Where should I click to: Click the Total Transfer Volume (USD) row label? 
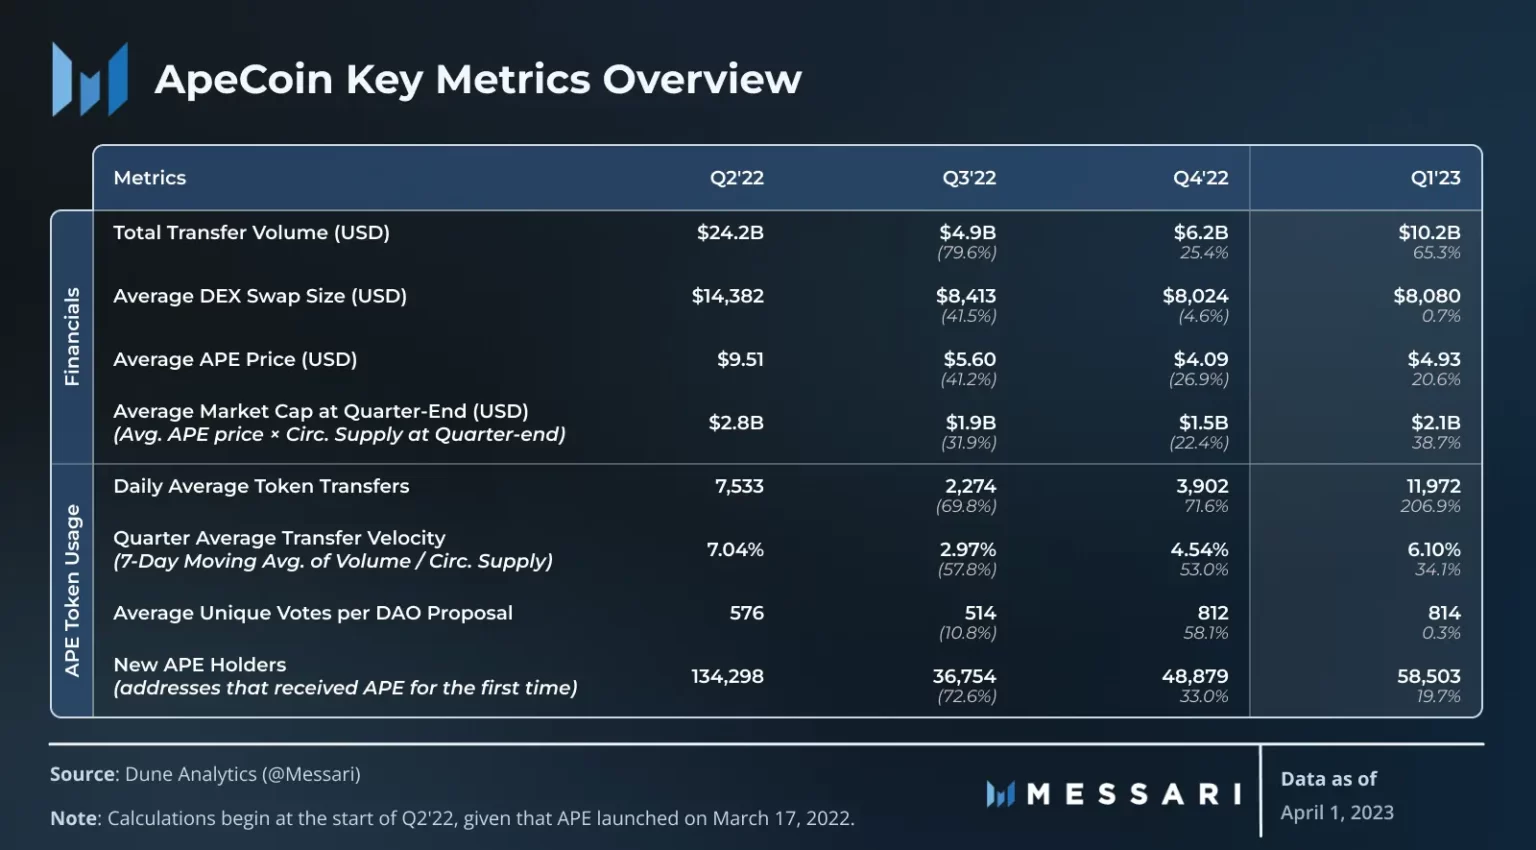[x=252, y=232]
